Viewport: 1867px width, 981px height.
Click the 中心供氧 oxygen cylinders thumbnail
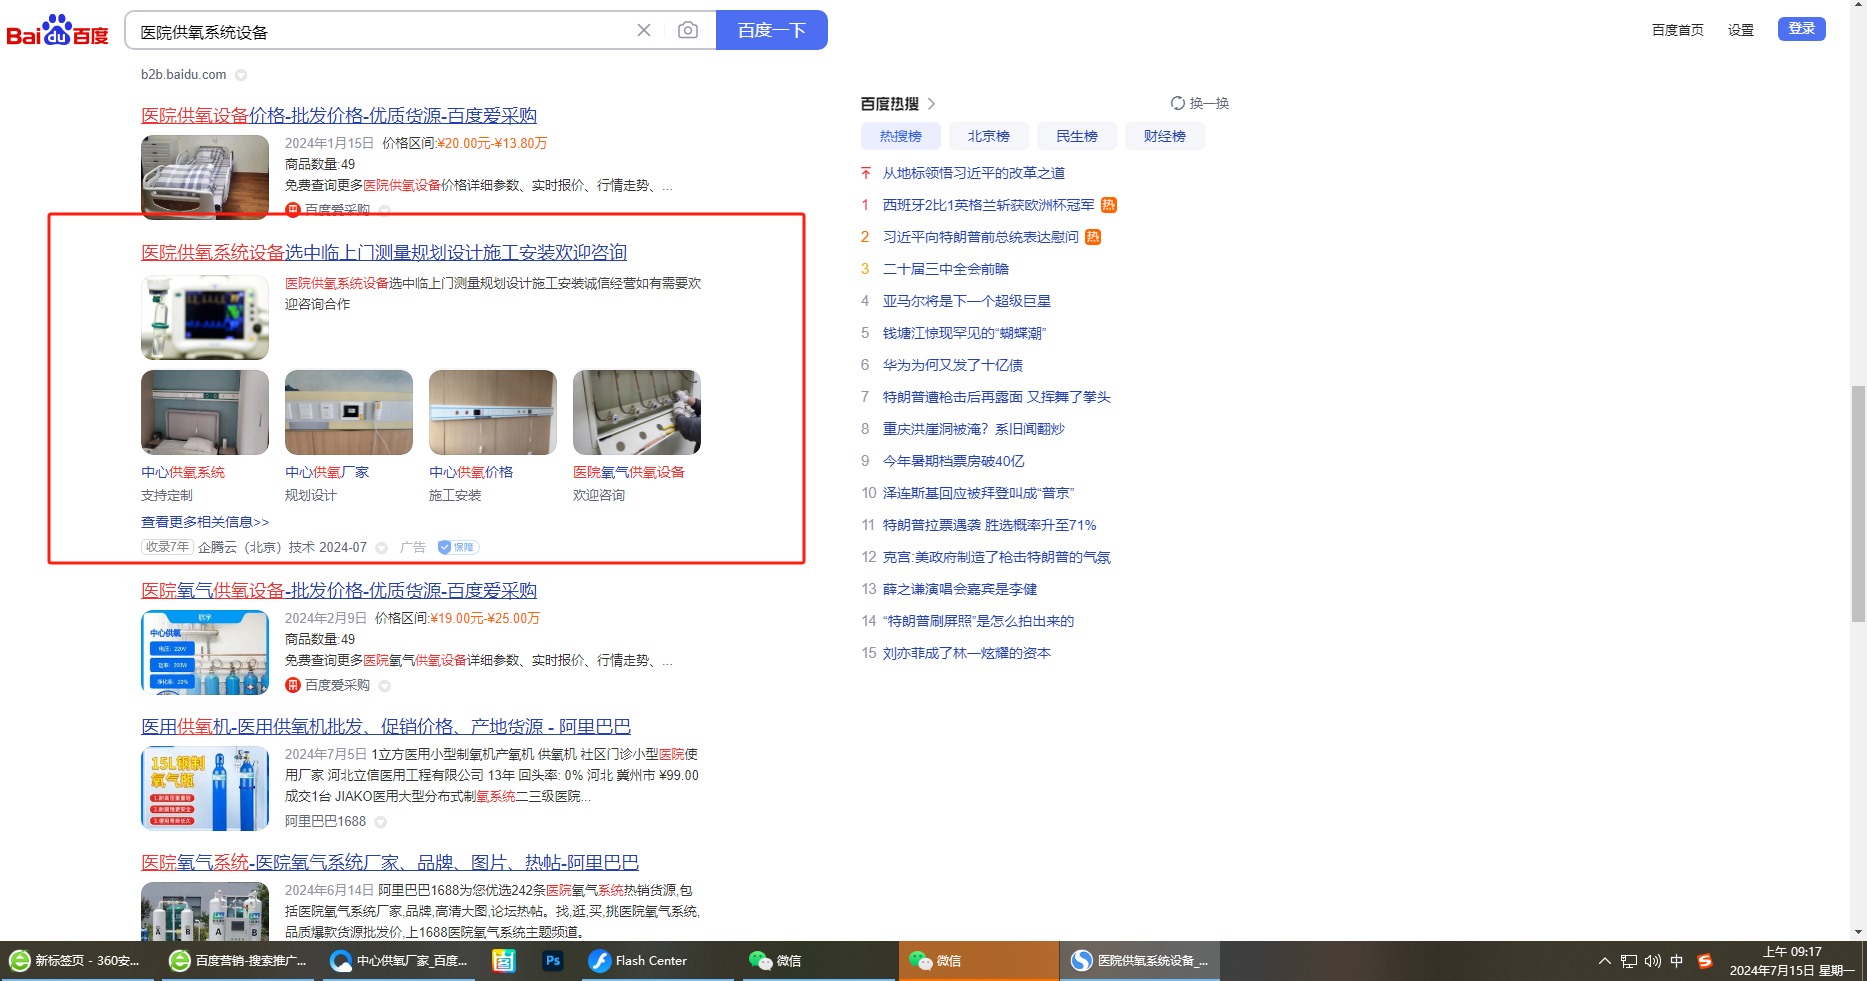[x=205, y=652]
